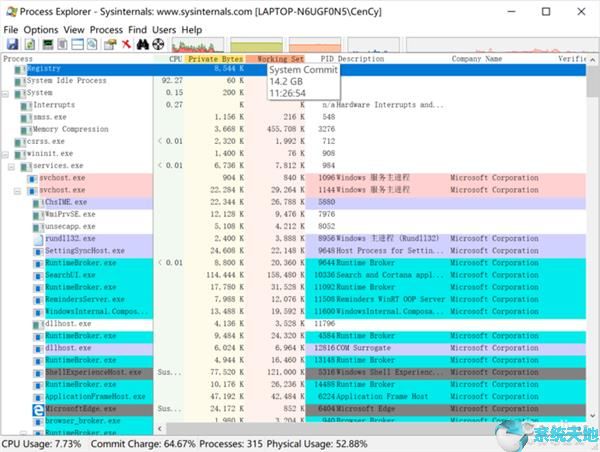Image resolution: width=600 pixels, height=452 pixels.
Task: Open System Information from the toolbar icon
Action: (48, 44)
